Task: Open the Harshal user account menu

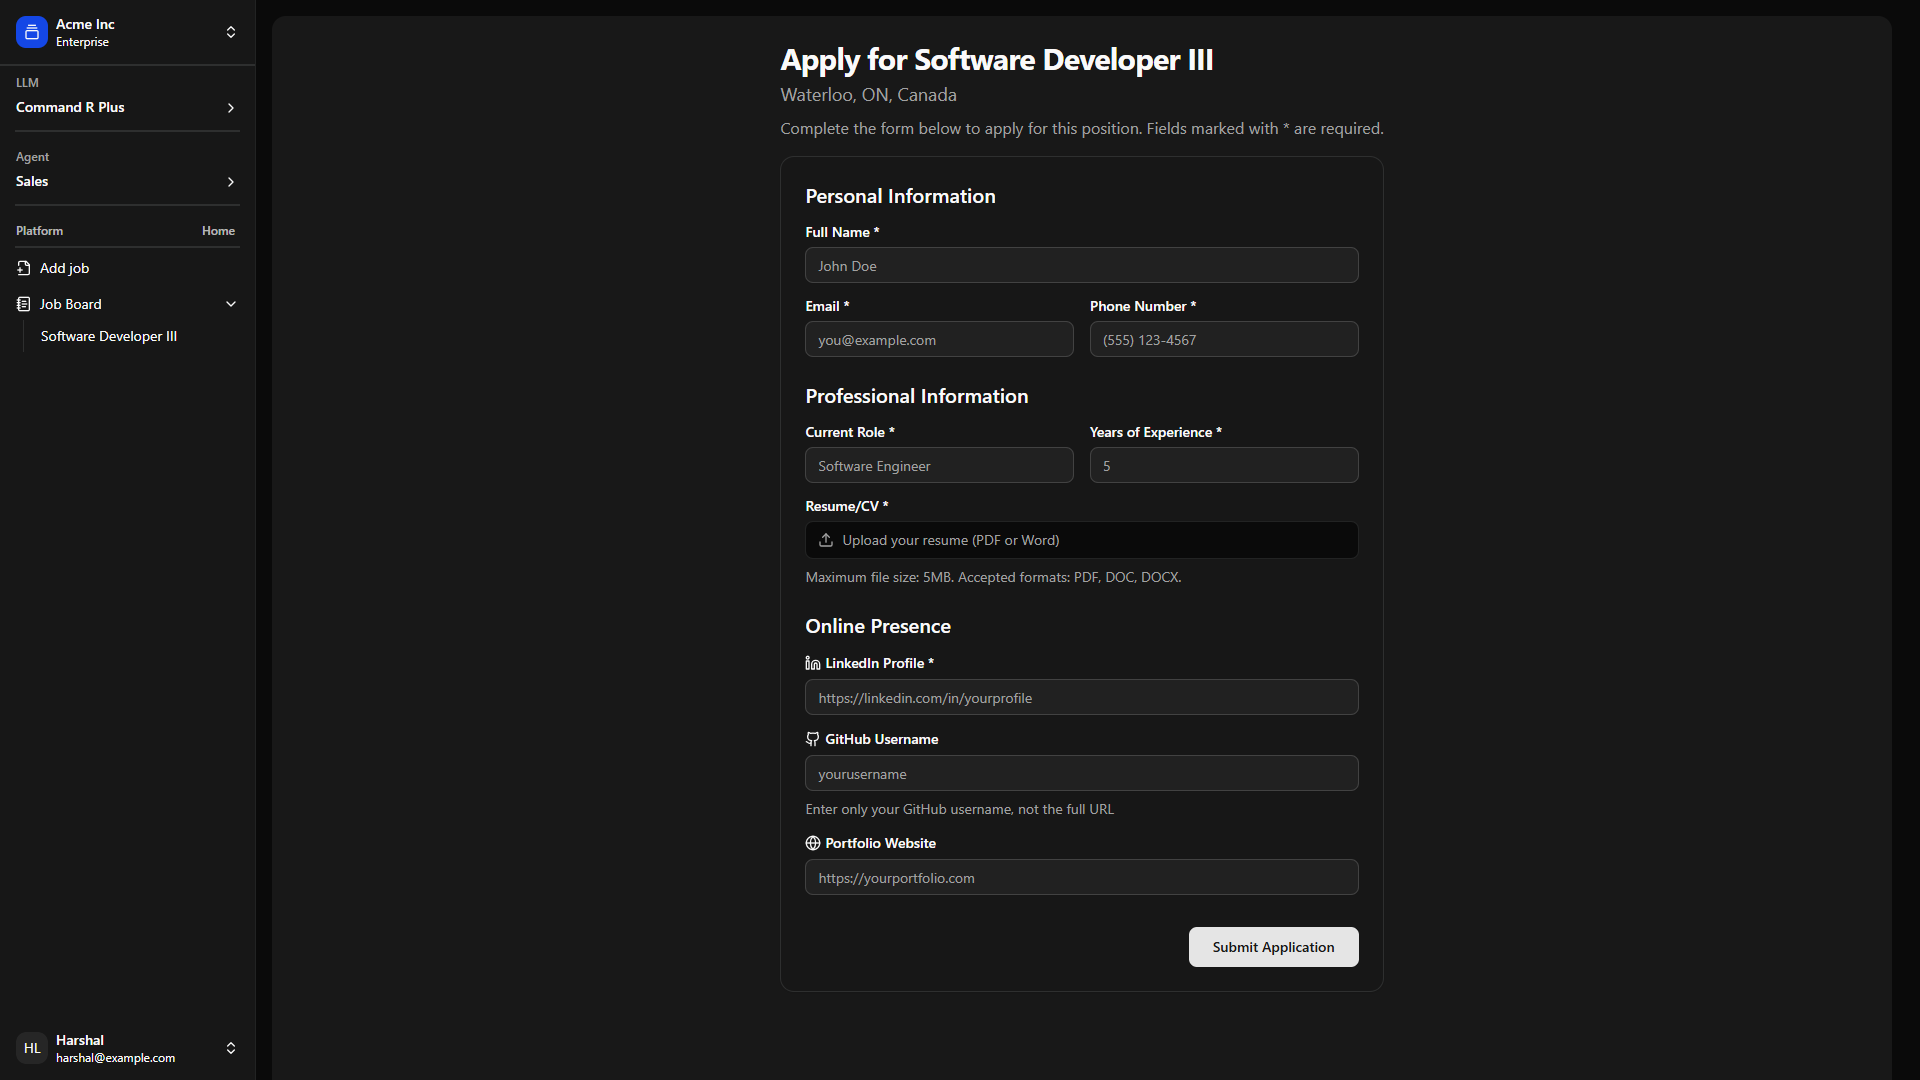Action: [x=231, y=1048]
